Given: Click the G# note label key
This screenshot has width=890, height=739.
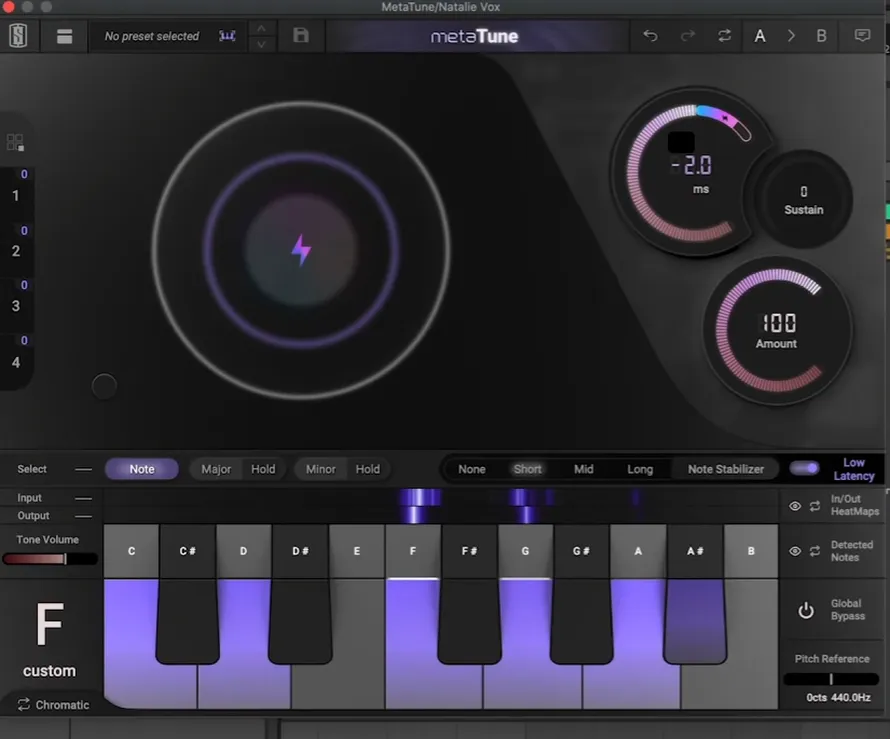Looking at the screenshot, I should [581, 551].
